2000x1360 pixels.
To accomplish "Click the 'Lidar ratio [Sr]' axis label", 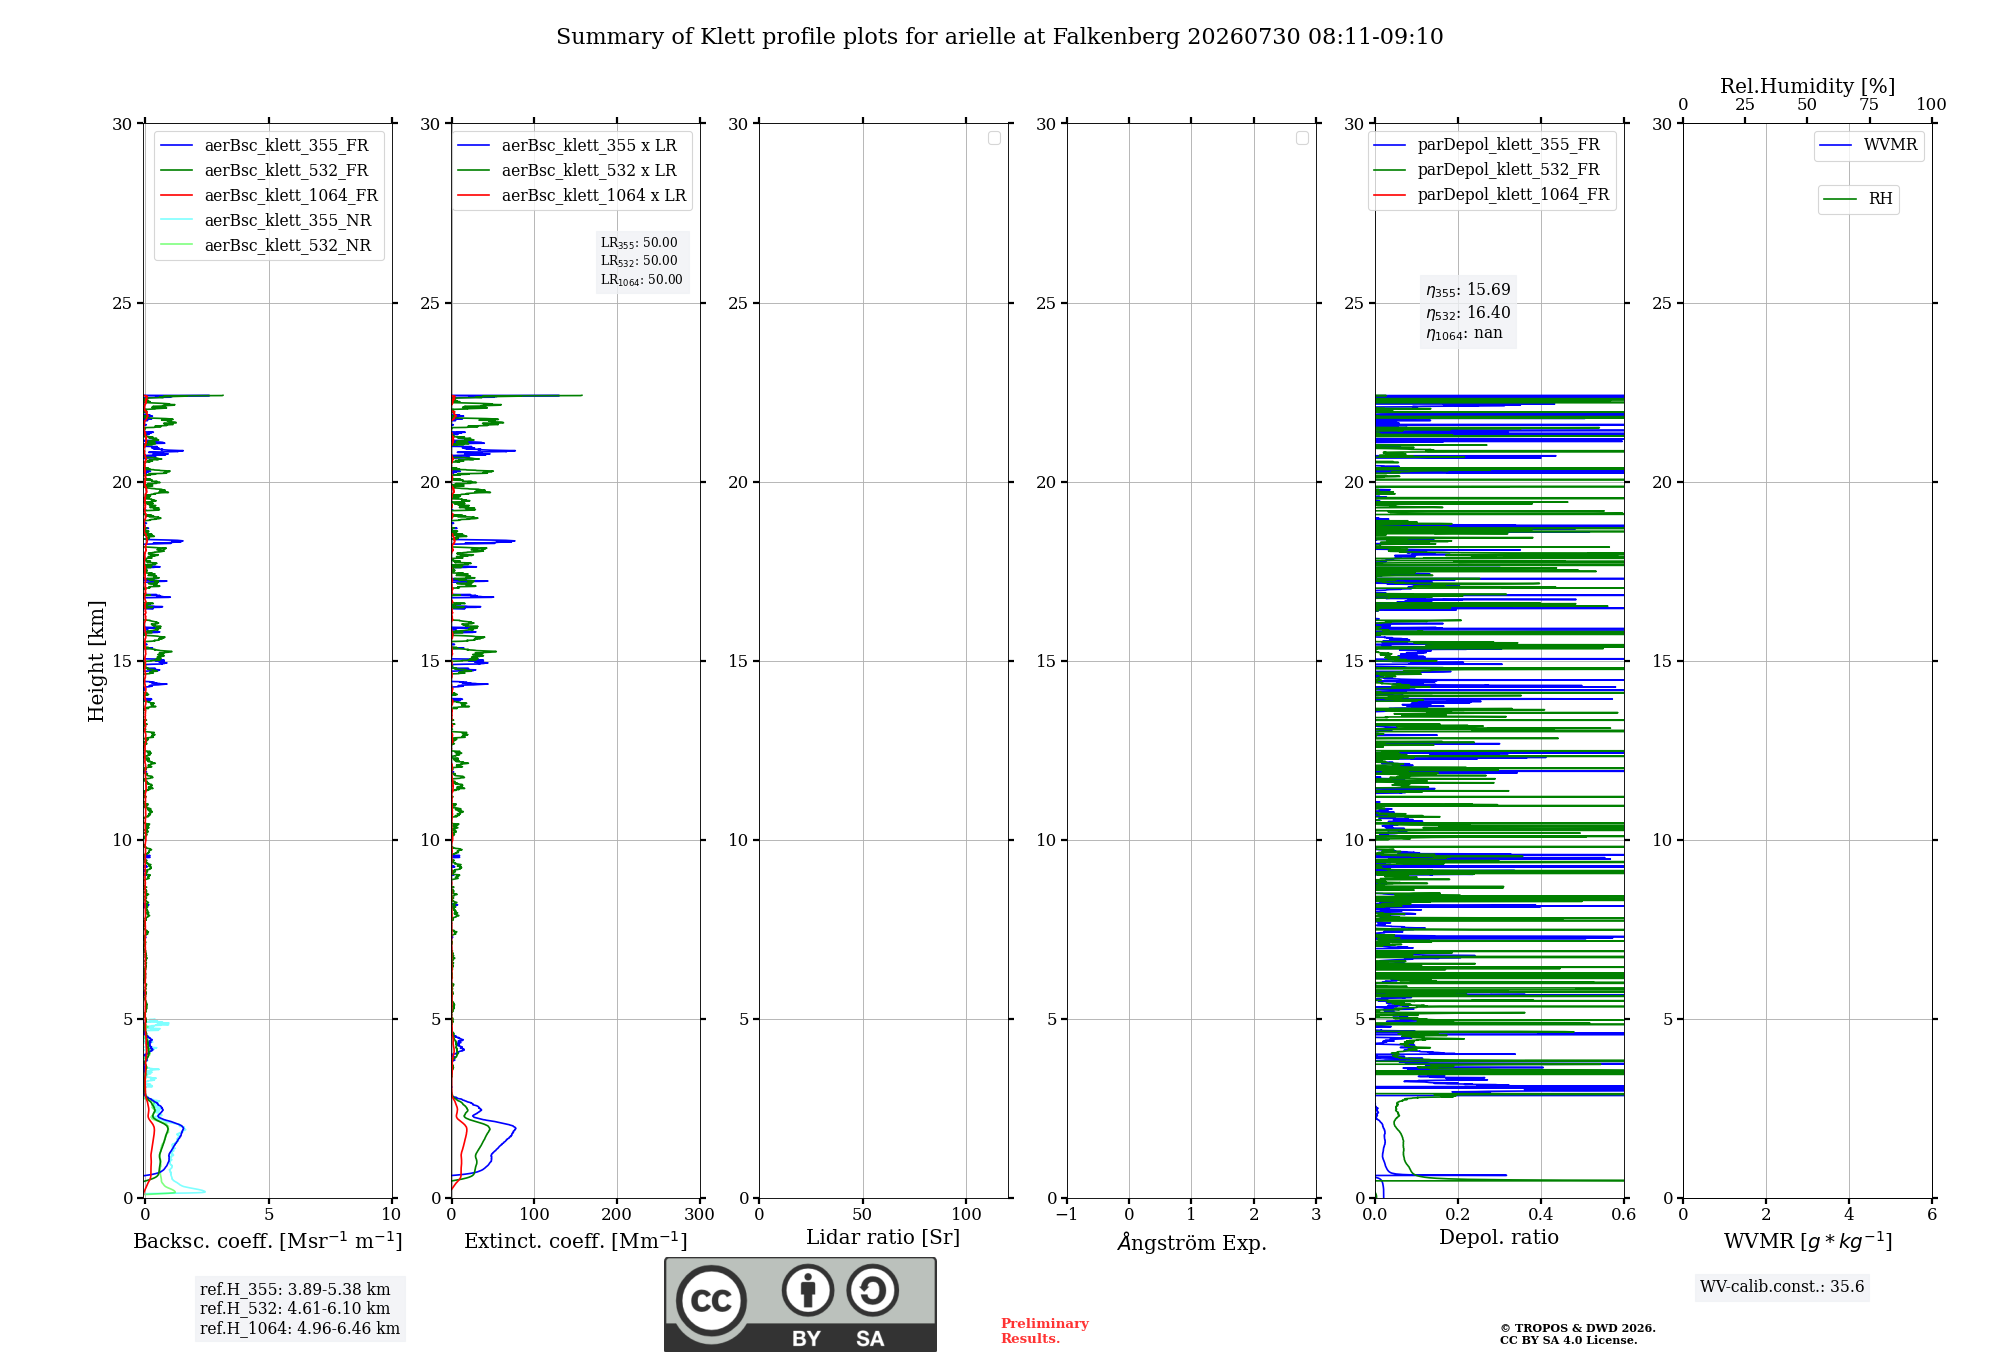I will point(883,1238).
